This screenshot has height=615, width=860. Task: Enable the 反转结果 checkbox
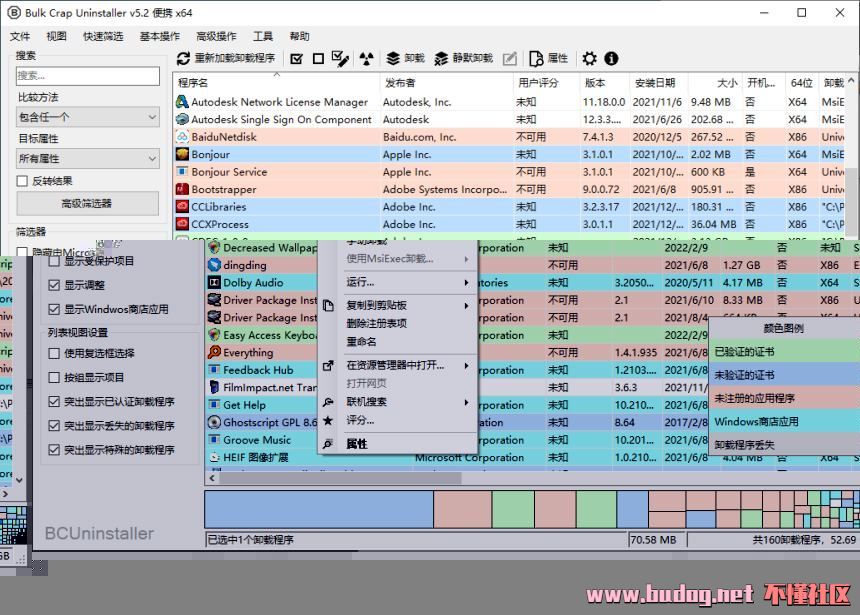tap(23, 181)
